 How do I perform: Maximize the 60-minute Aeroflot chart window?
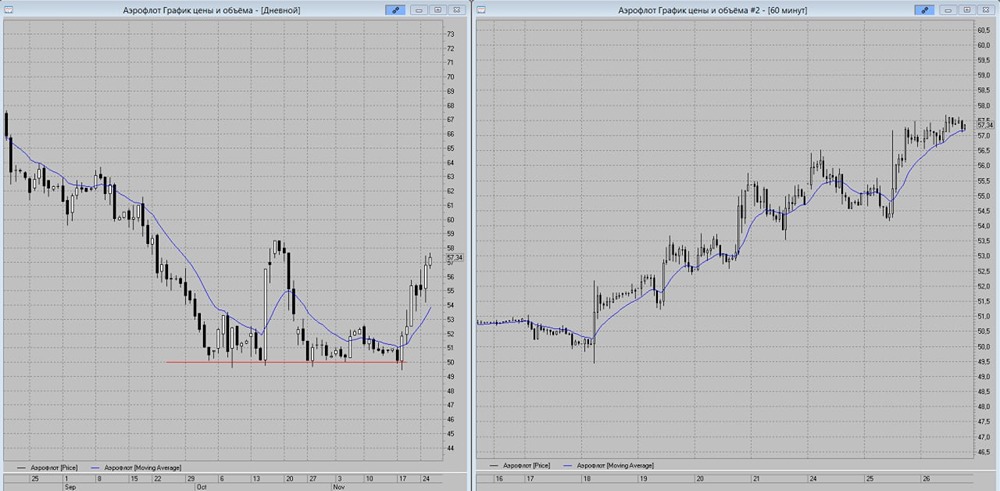(x=967, y=10)
